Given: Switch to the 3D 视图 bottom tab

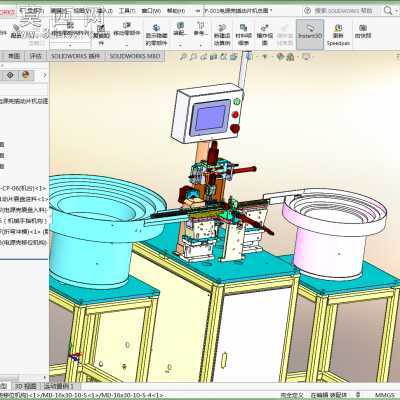Looking at the screenshot, I should pyautogui.click(x=25, y=386).
